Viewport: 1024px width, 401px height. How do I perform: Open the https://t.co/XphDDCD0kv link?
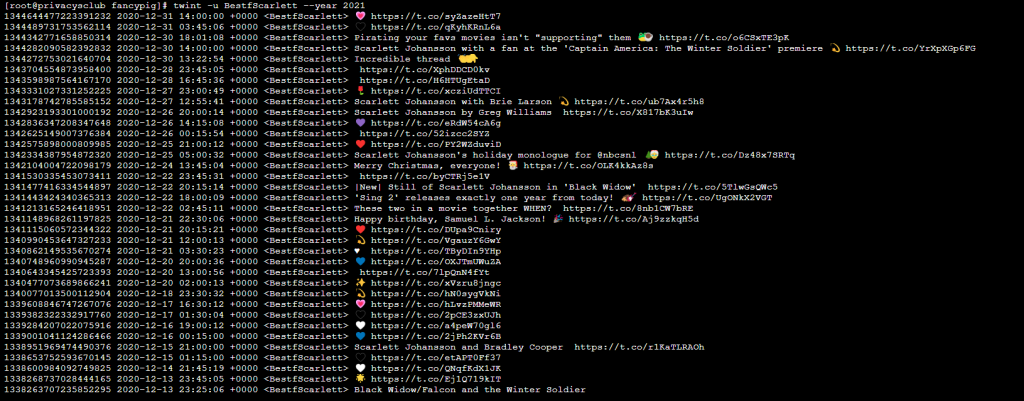click(x=424, y=69)
